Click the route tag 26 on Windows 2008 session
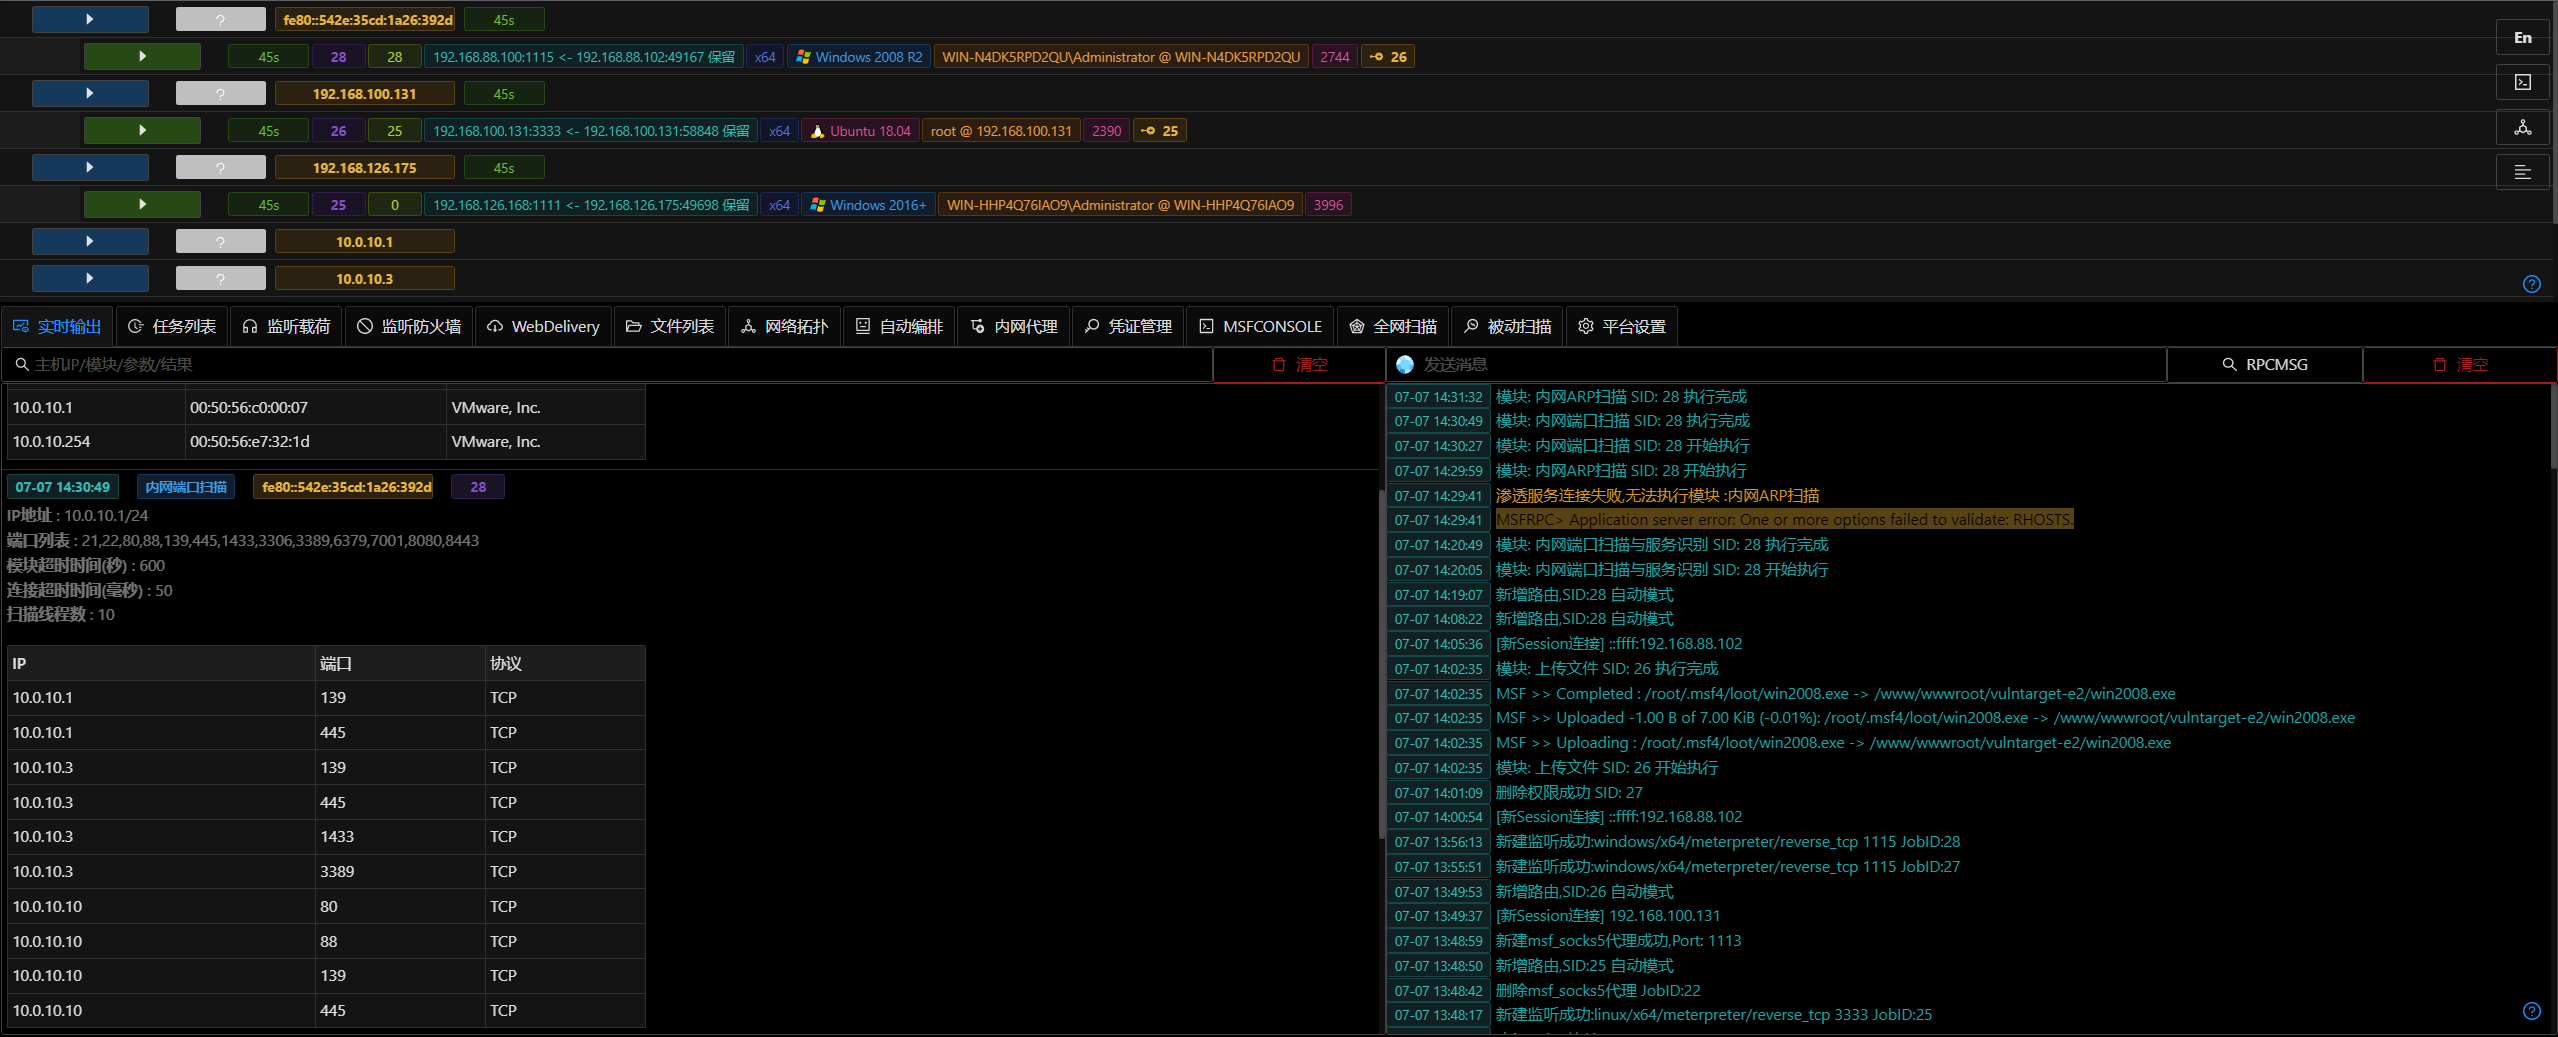The height and width of the screenshot is (1037, 2558). (1388, 57)
